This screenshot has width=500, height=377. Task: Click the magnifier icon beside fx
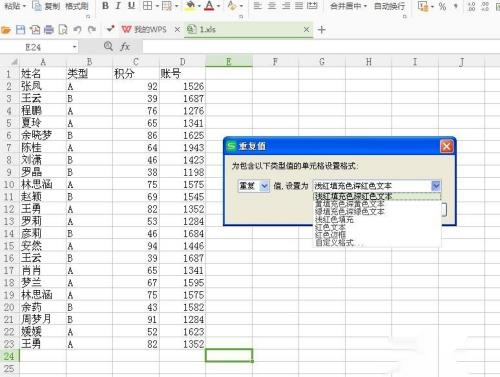[x=108, y=46]
